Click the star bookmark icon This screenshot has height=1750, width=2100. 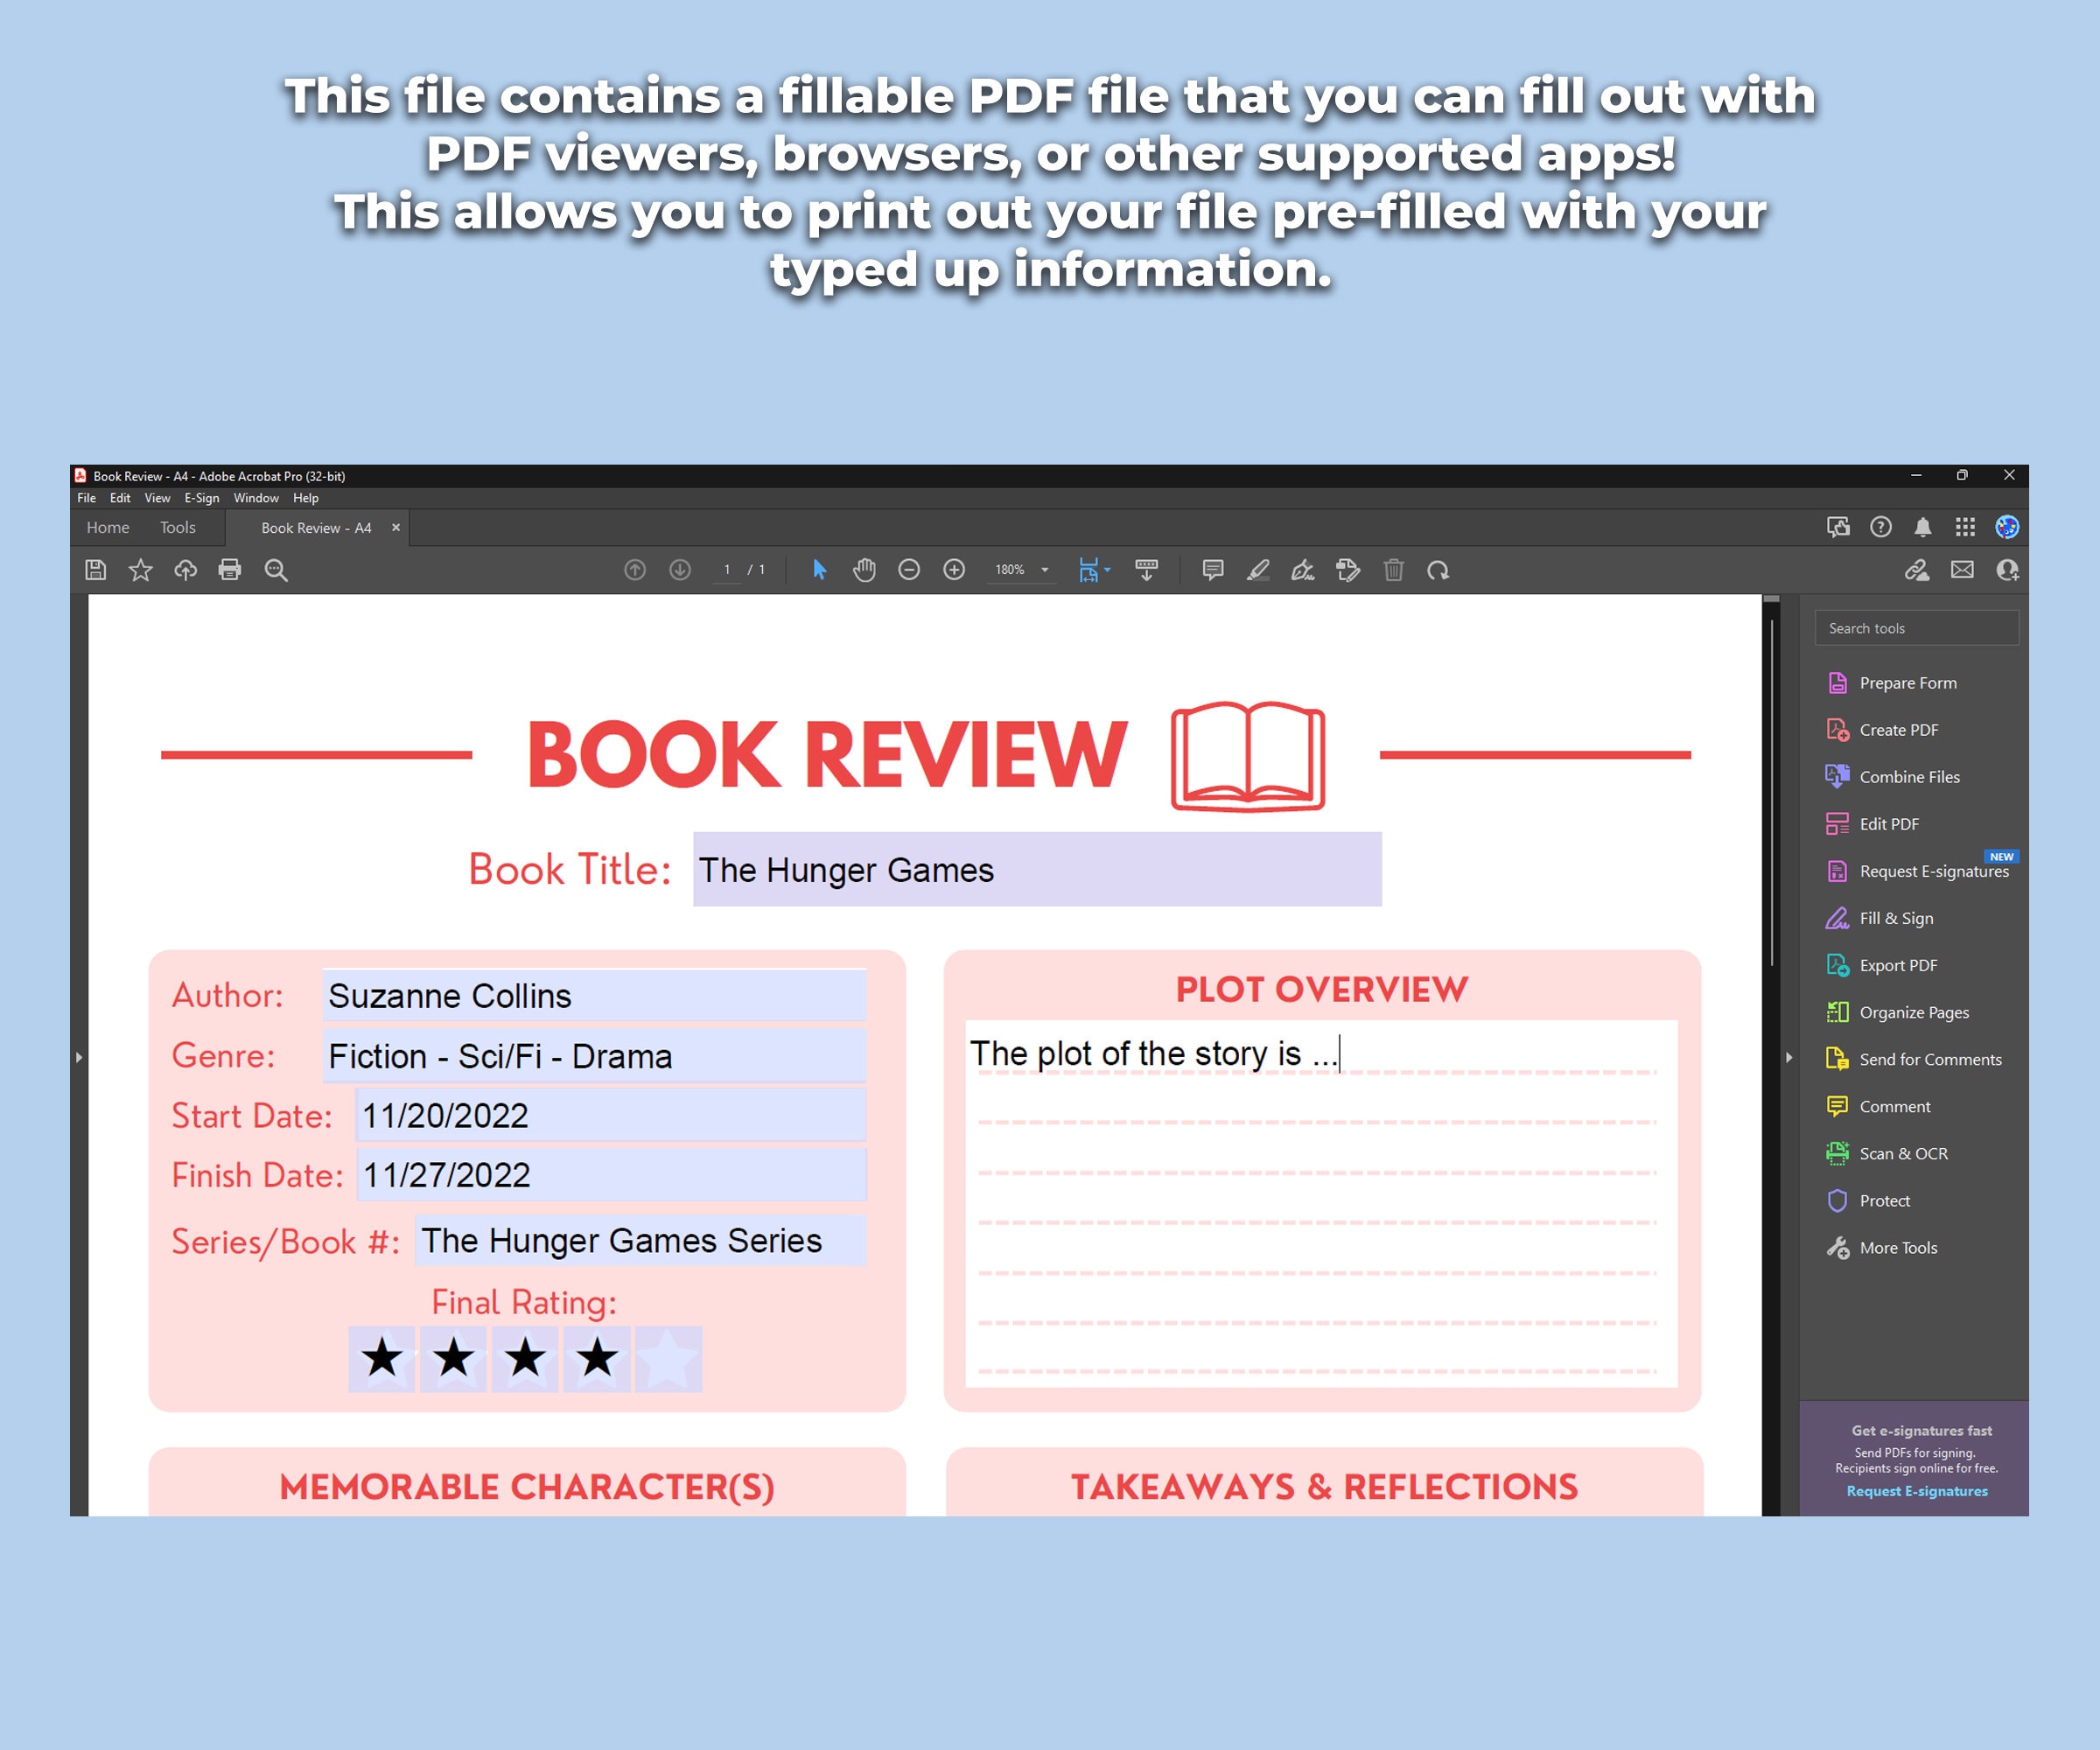(x=141, y=570)
